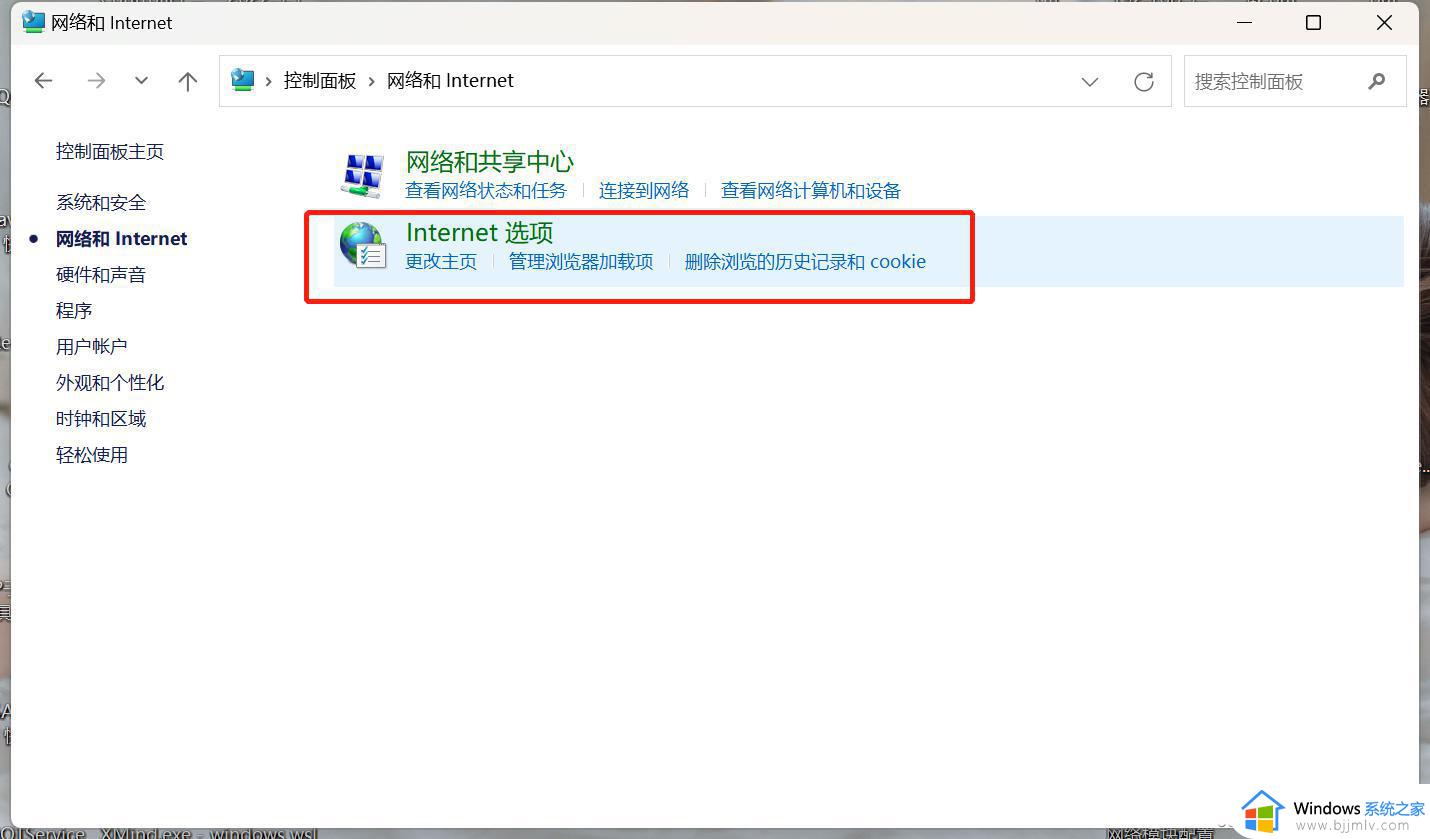This screenshot has width=1430, height=839.
Task: Click 删除浏览的历史记录和 cookie link
Action: coord(805,261)
